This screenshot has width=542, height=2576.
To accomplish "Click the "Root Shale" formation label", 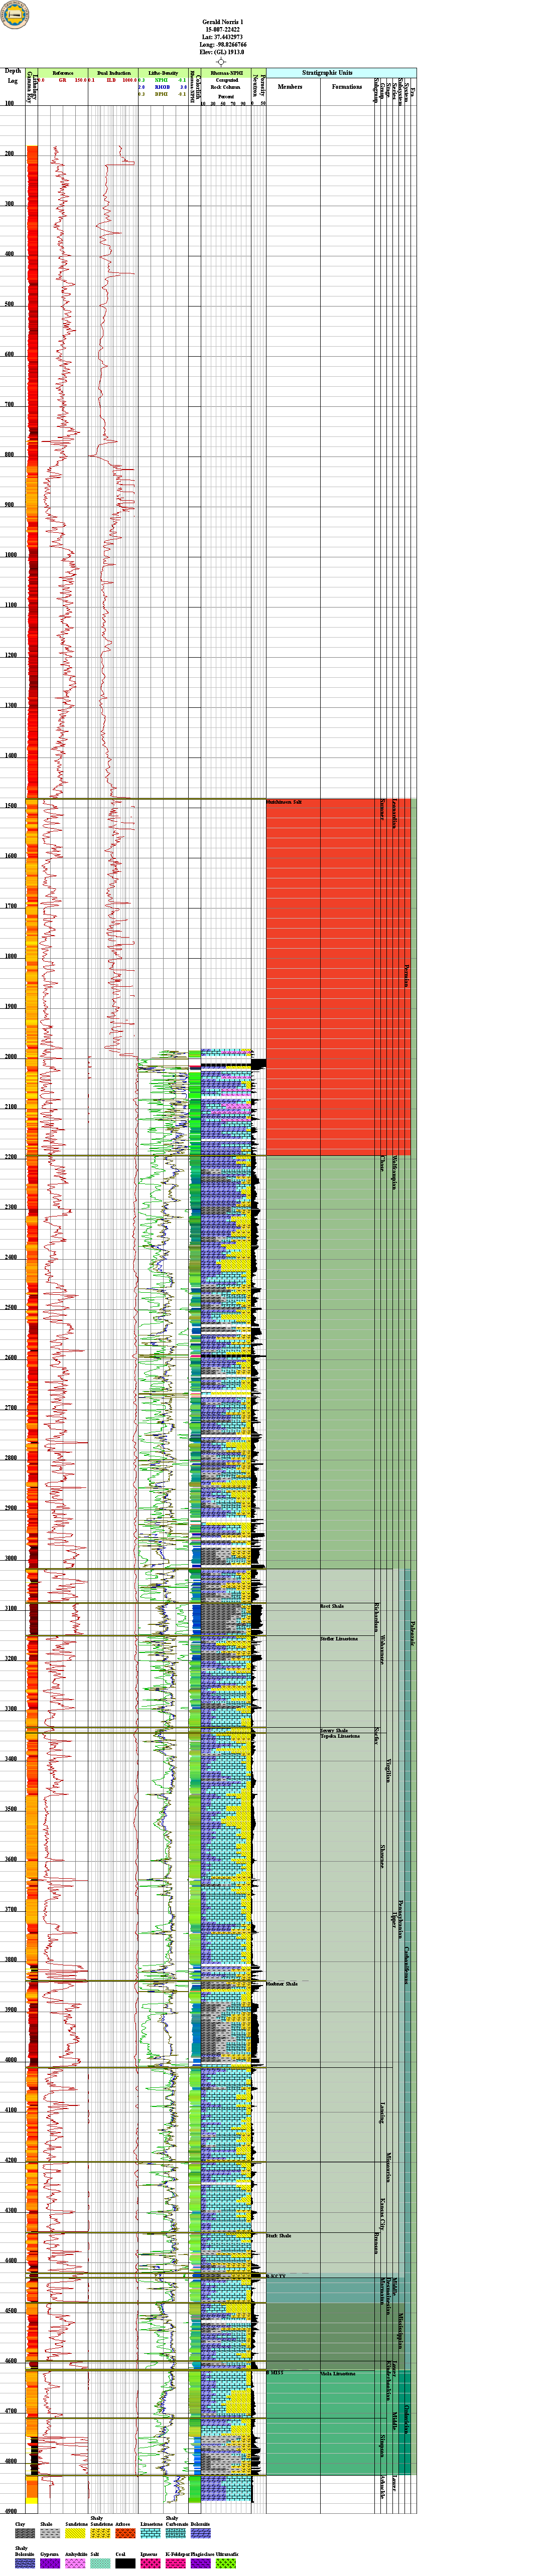I will 332,1607.
